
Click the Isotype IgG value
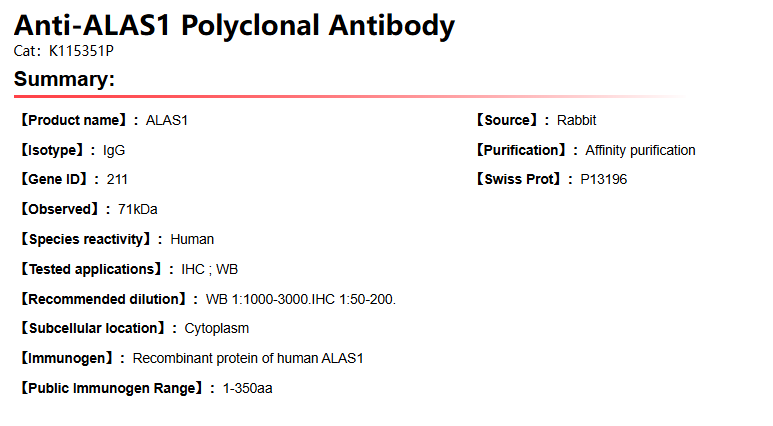(x=114, y=151)
